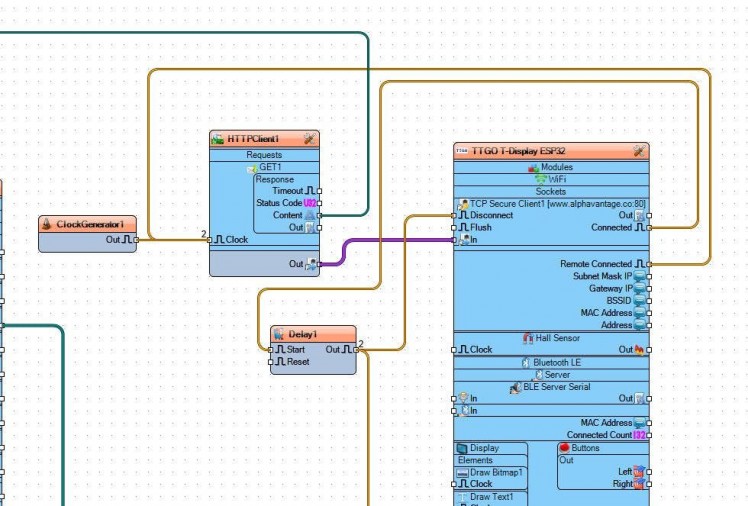Click the WiFi module icon
This screenshot has height=506, width=748.
[x=541, y=179]
